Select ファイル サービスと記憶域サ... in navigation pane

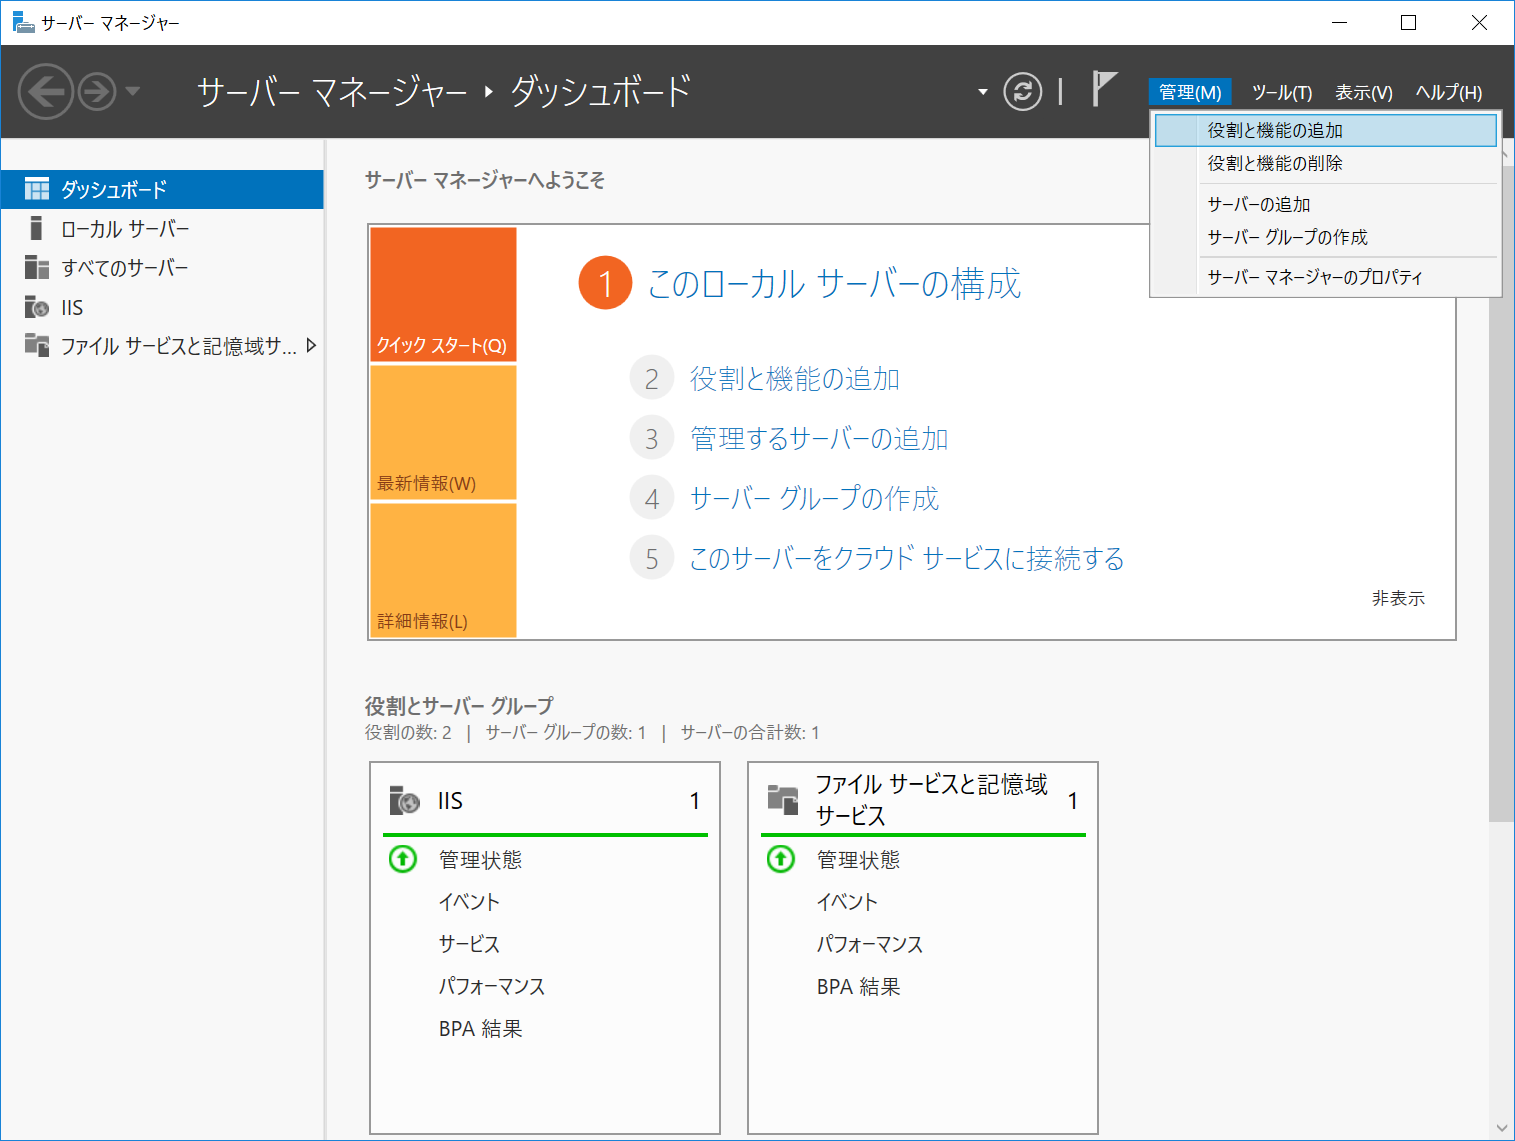(162, 346)
